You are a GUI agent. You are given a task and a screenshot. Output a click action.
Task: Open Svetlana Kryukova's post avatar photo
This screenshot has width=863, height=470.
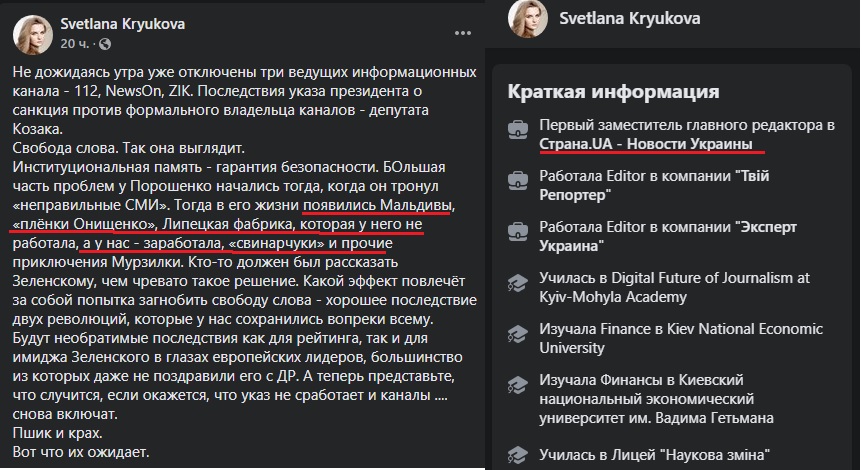click(32, 35)
